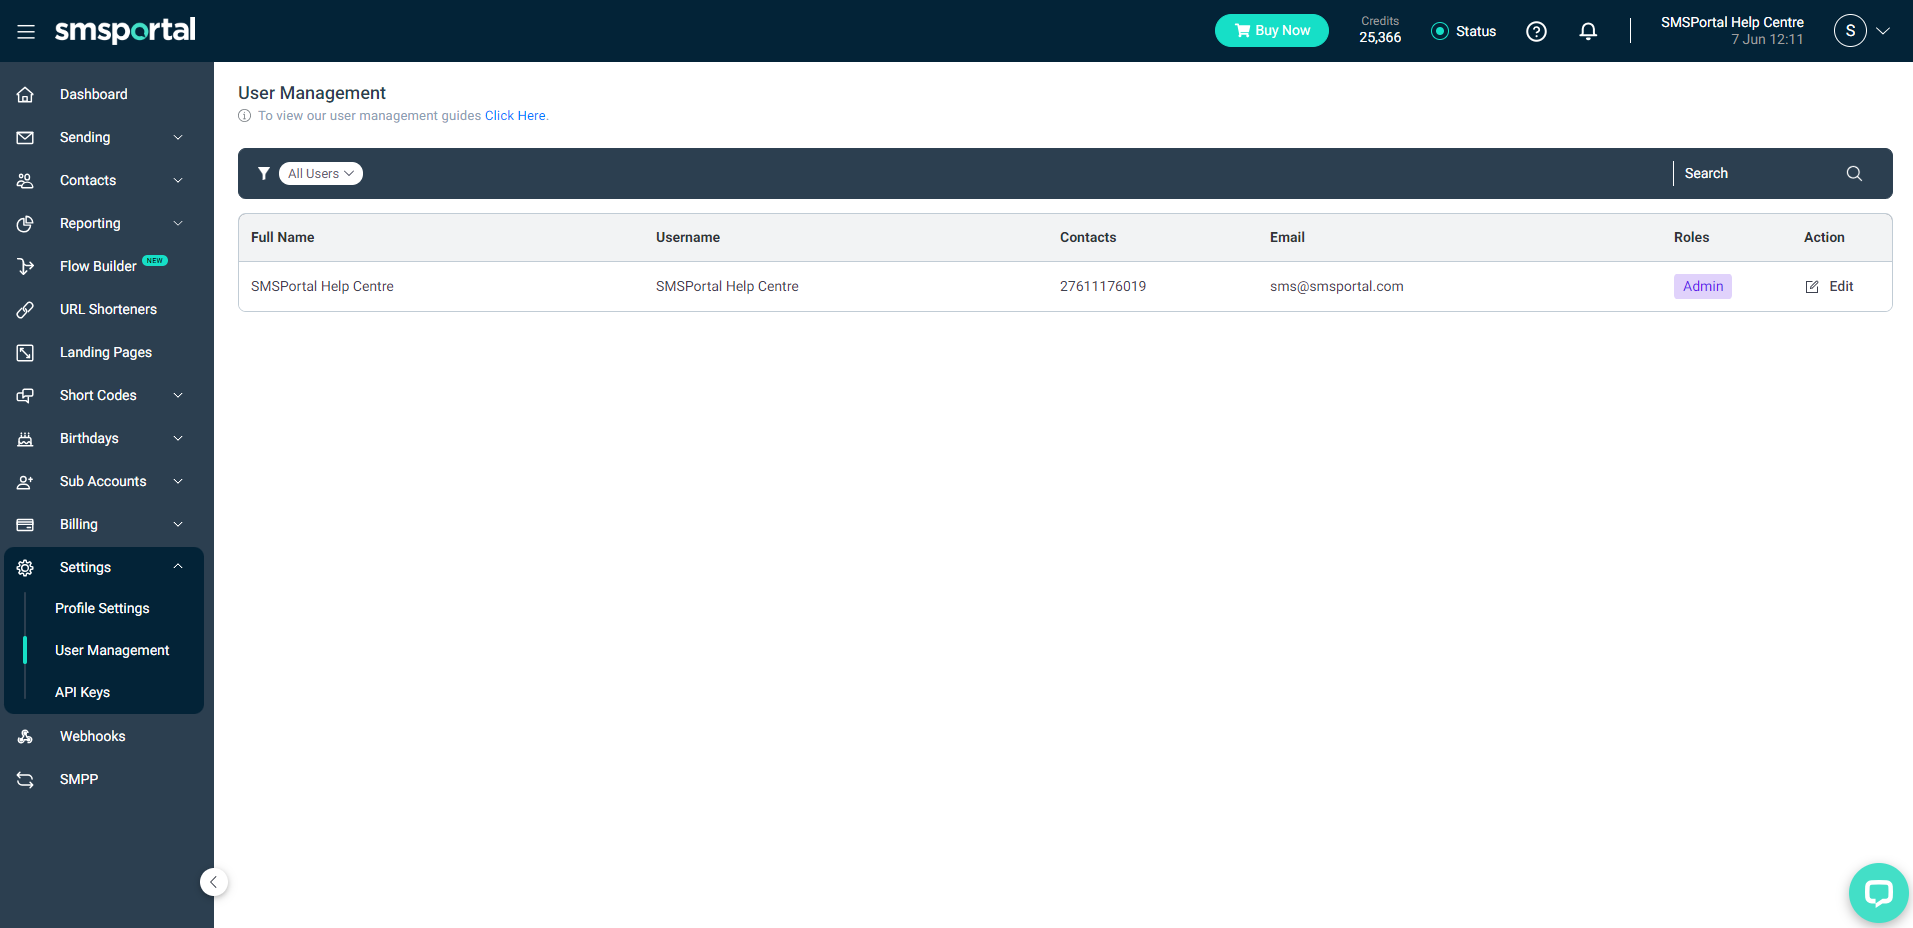This screenshot has height=928, width=1913.
Task: Click the Roles column header
Action: (1692, 237)
